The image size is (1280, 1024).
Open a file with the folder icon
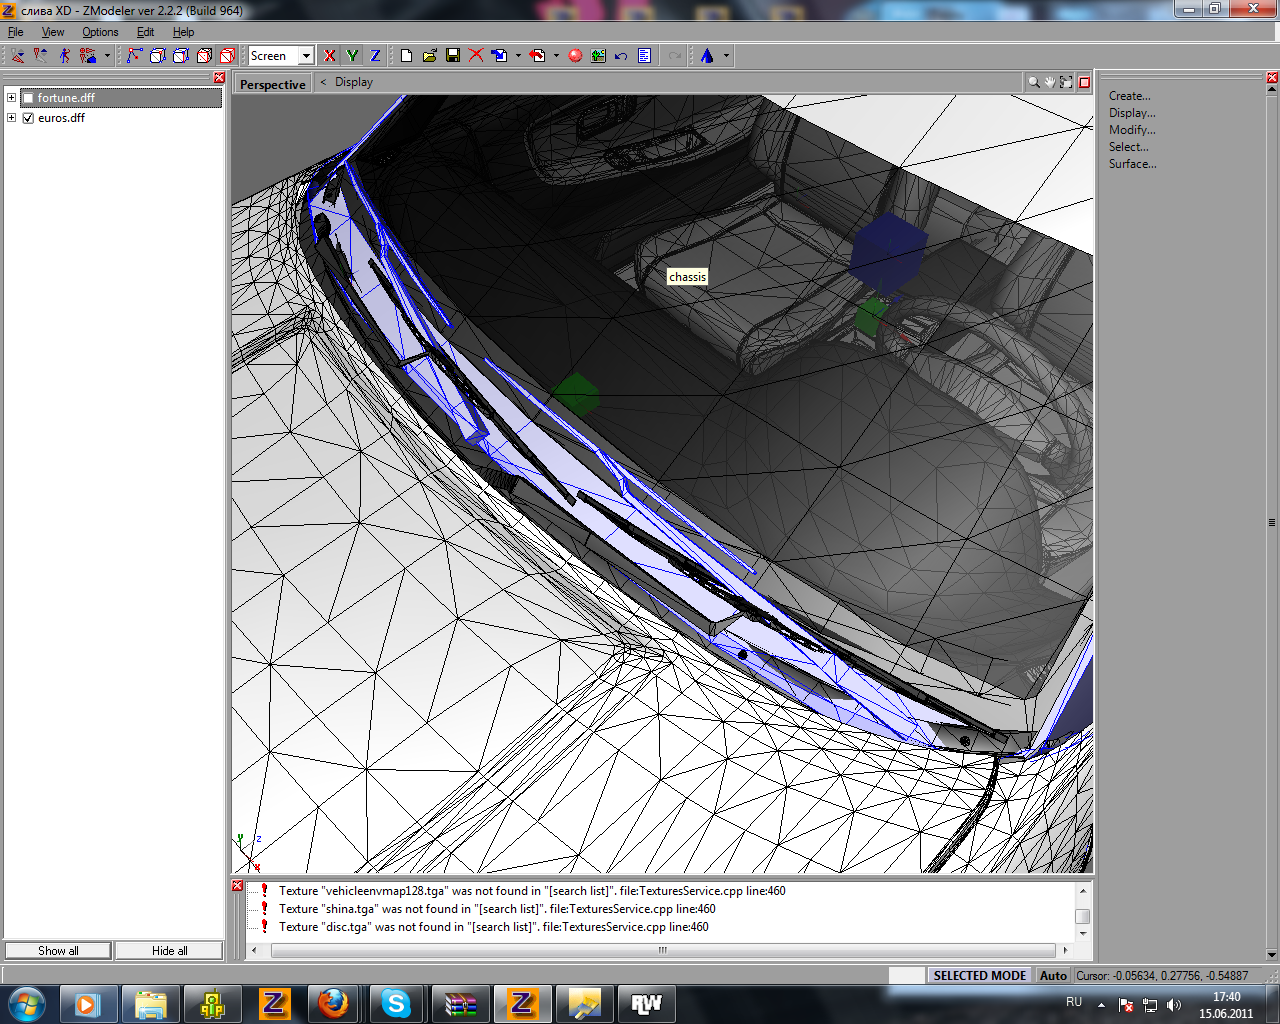(430, 56)
